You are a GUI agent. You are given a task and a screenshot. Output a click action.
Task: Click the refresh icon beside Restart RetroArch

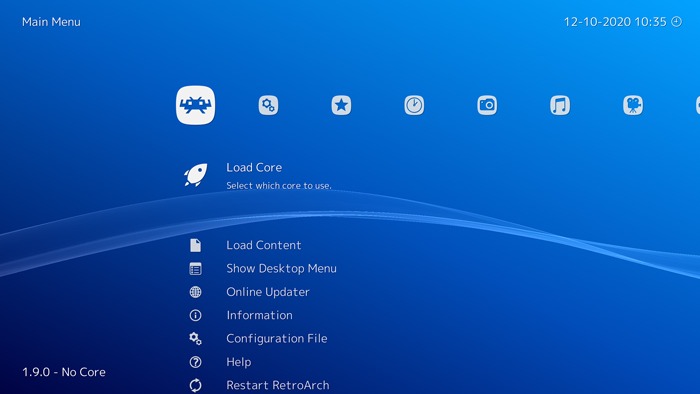(196, 385)
